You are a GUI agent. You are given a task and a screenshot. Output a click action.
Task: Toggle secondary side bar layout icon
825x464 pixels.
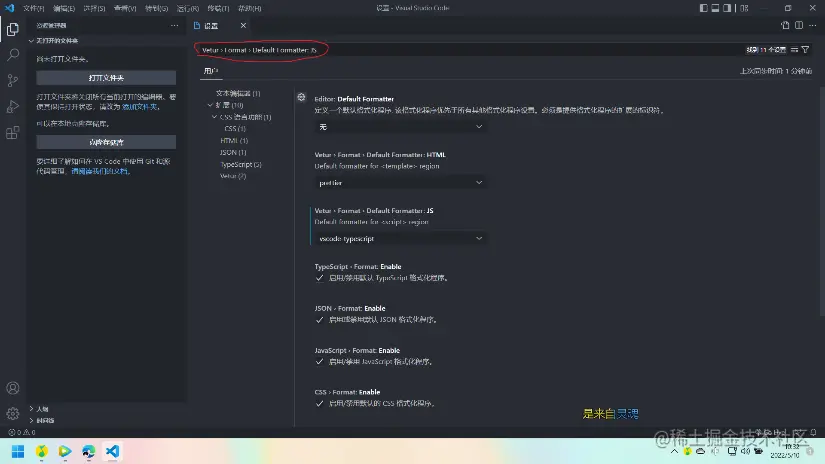pyautogui.click(x=727, y=8)
